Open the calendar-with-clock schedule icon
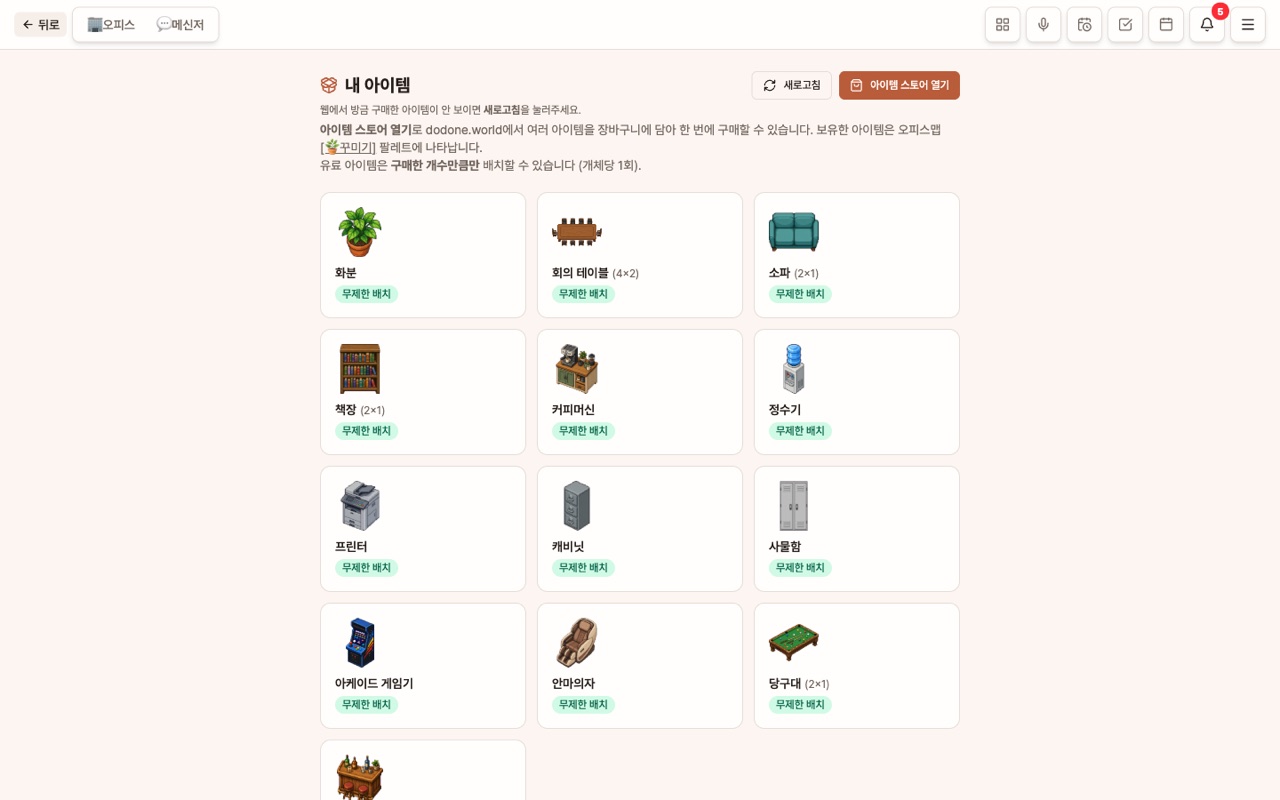 1084,25
